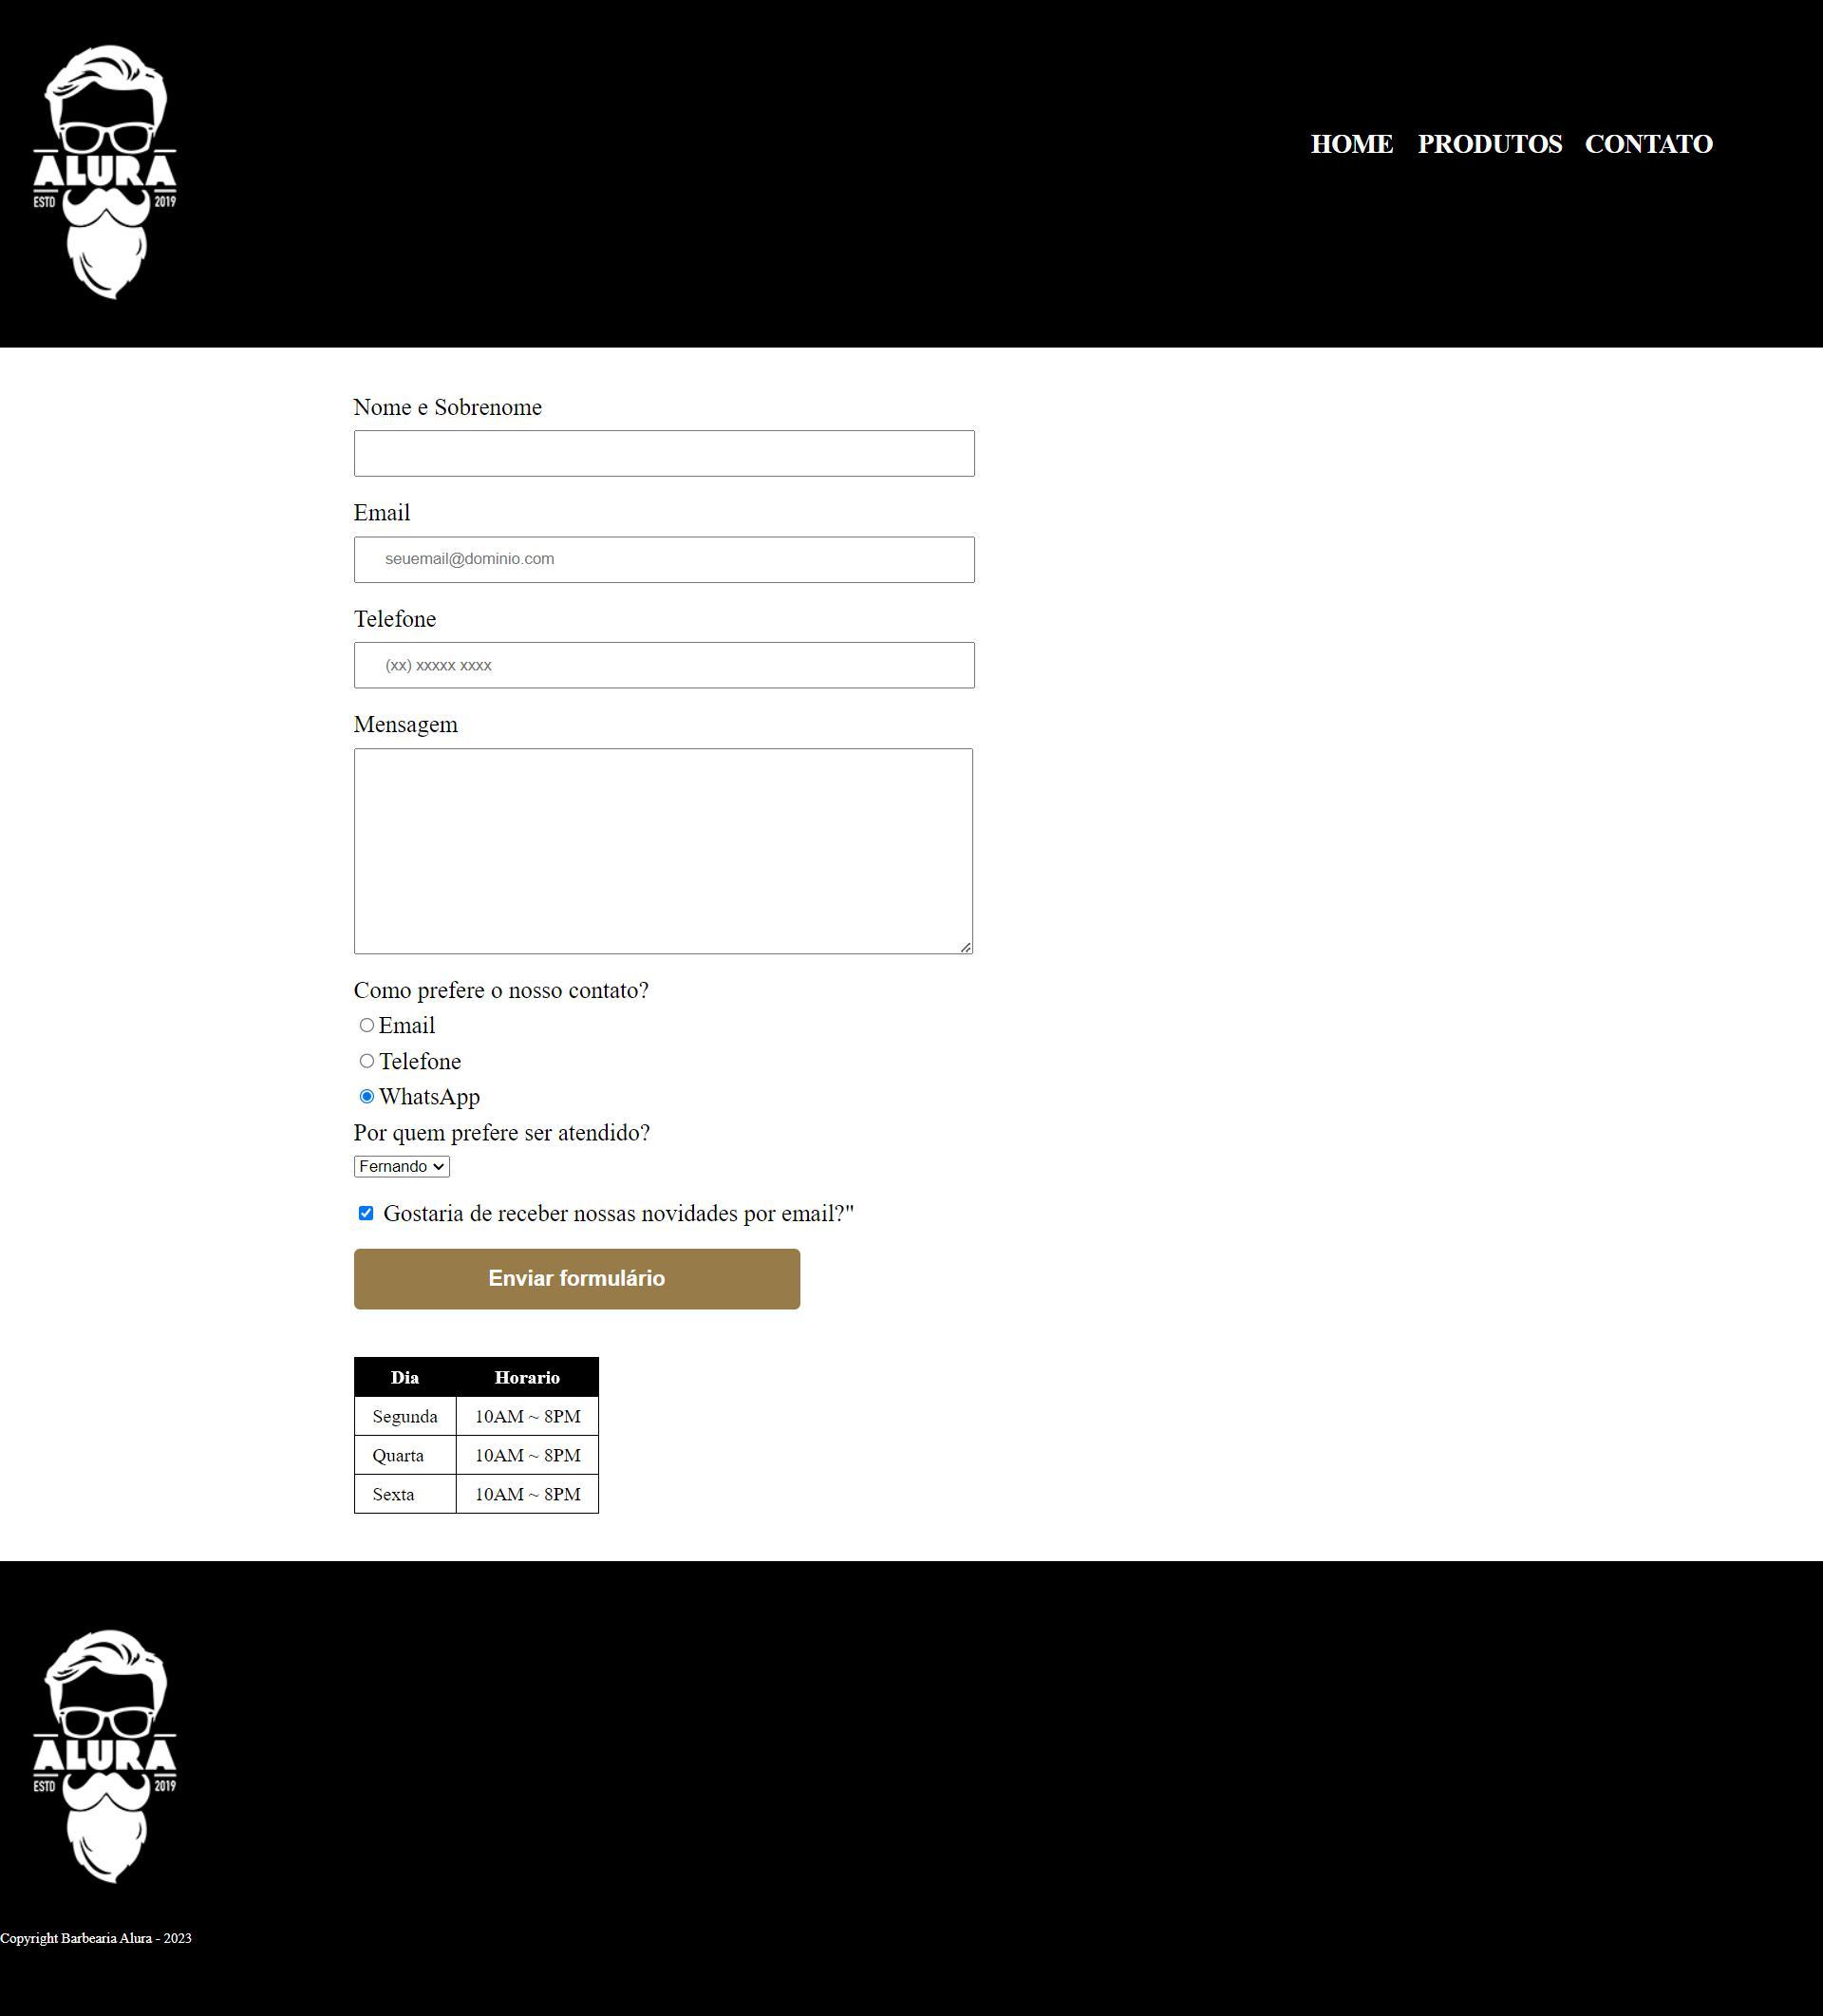Select PRODUTOS navigation menu item

coord(1490,142)
